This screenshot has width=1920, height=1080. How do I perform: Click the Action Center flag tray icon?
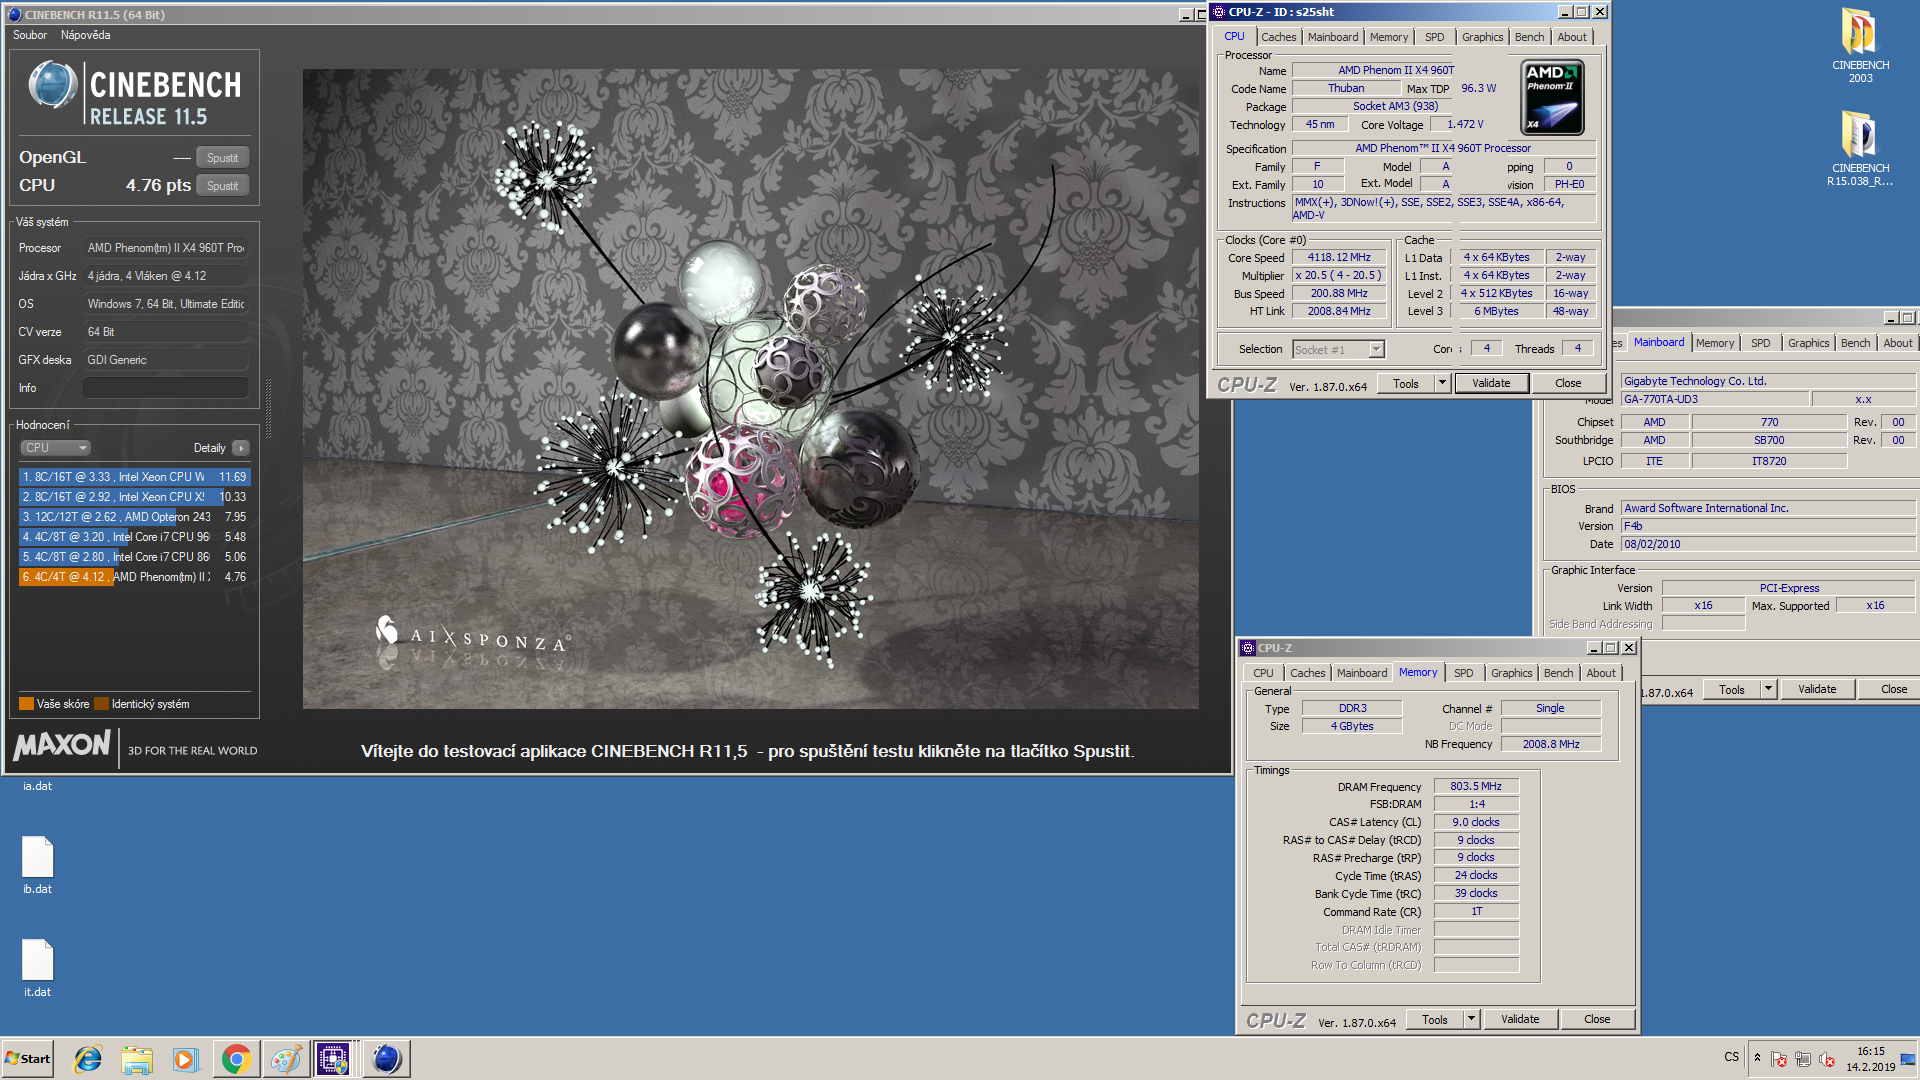click(1778, 1059)
